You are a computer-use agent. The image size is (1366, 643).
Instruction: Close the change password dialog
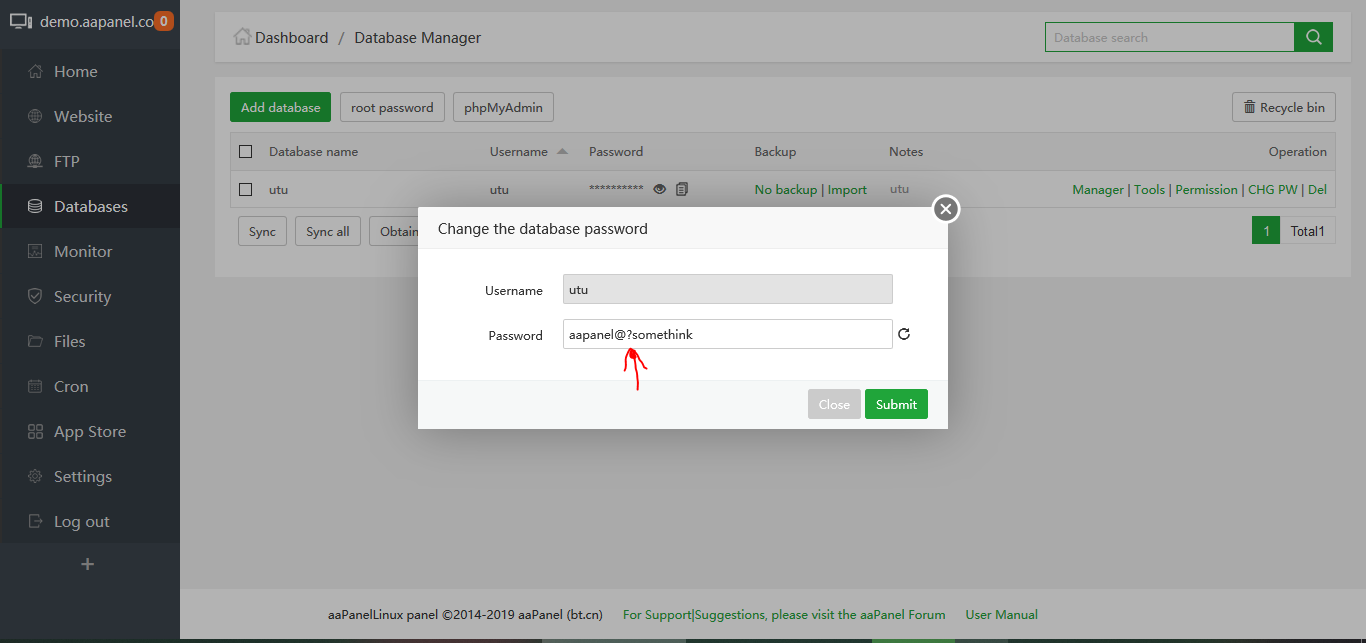pos(946,209)
